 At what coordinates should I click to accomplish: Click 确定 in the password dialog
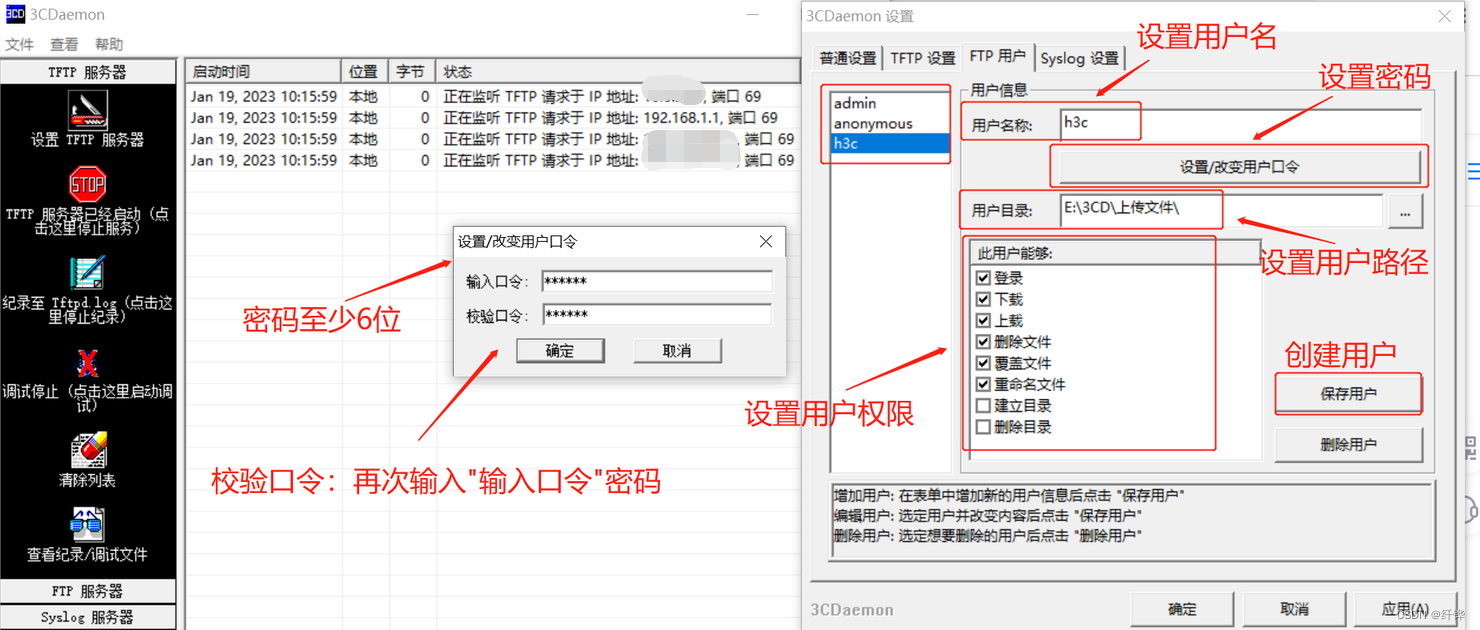[560, 350]
